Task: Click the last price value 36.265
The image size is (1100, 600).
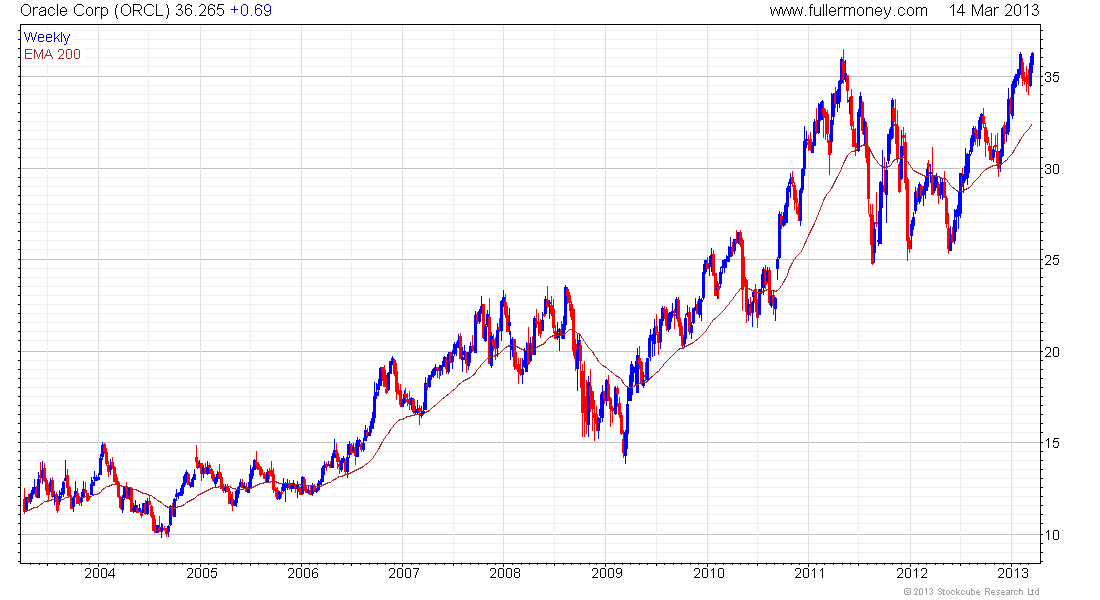Action: click(200, 11)
